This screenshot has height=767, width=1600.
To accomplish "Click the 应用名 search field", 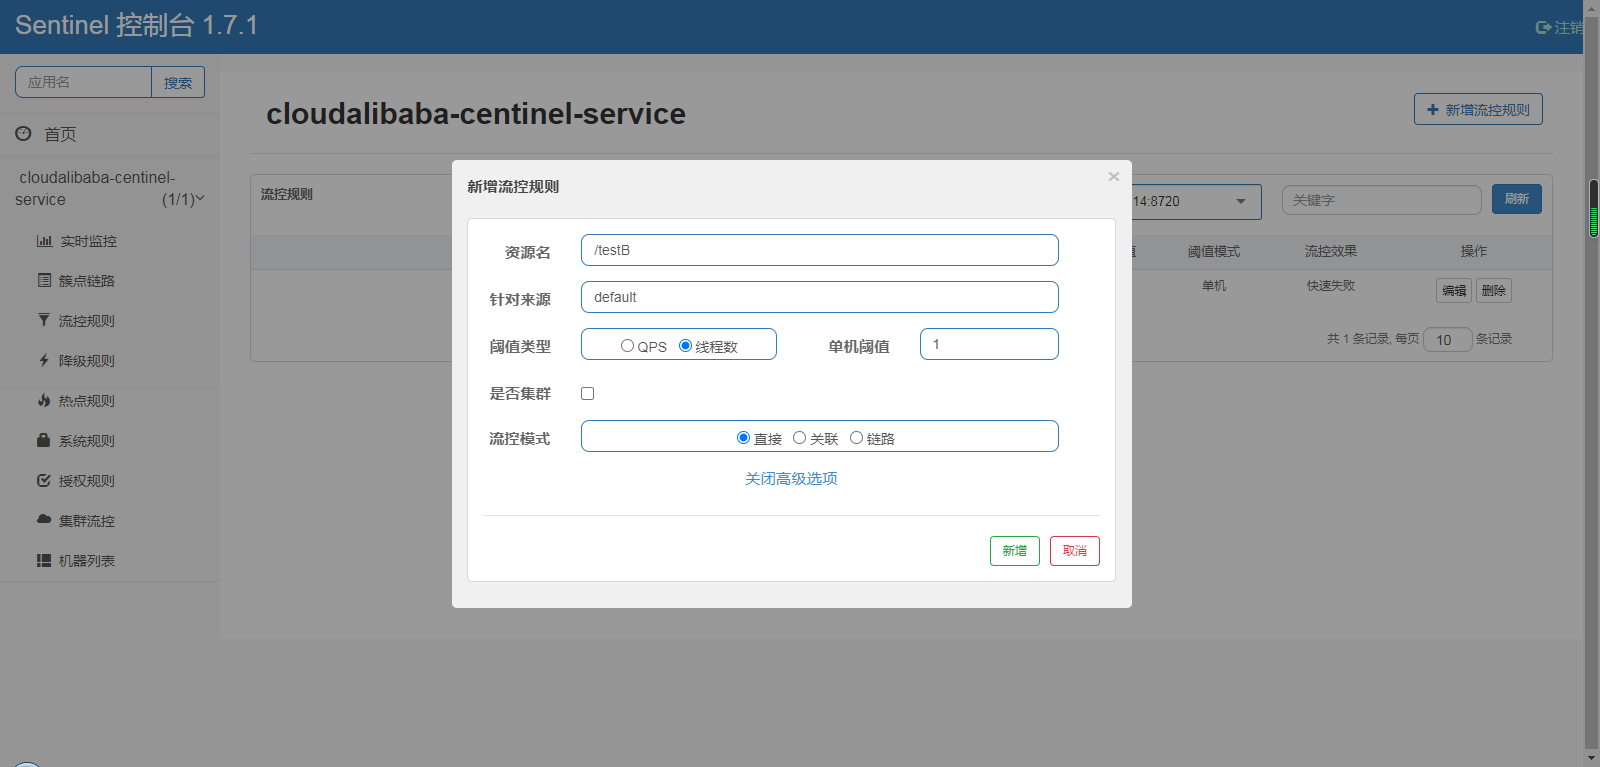I will tap(83, 82).
